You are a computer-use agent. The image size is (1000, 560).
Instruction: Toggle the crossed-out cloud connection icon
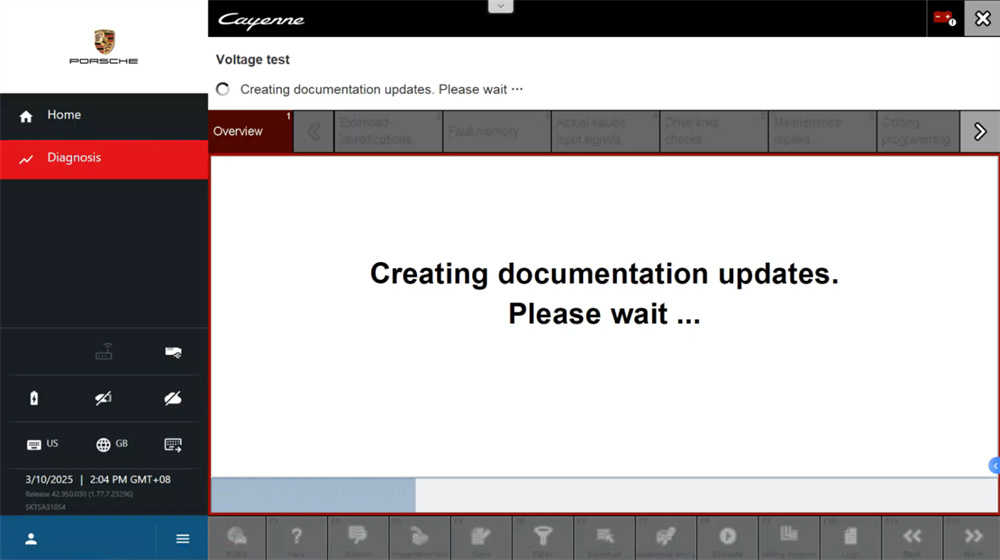173,398
